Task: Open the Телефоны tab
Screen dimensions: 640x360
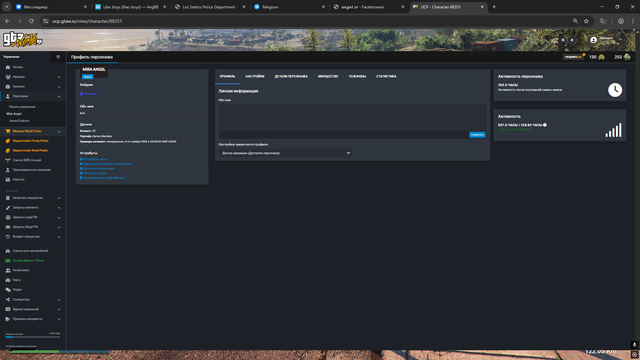Action: pyautogui.click(x=357, y=76)
